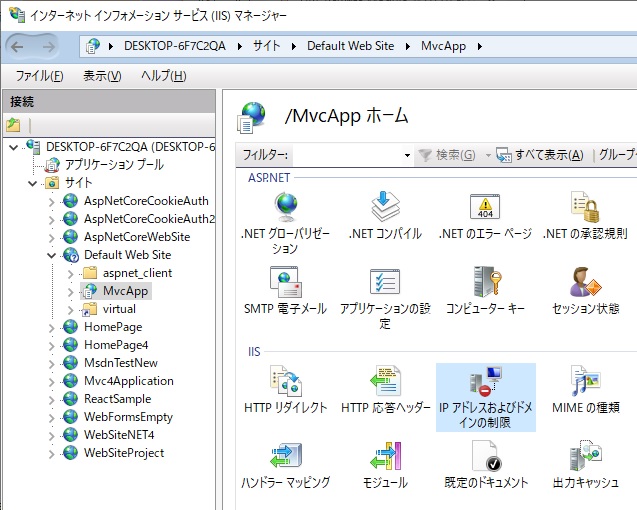Click the connect icon in 接続 toolbar
Viewport: 637px width, 510px height.
click(13, 125)
